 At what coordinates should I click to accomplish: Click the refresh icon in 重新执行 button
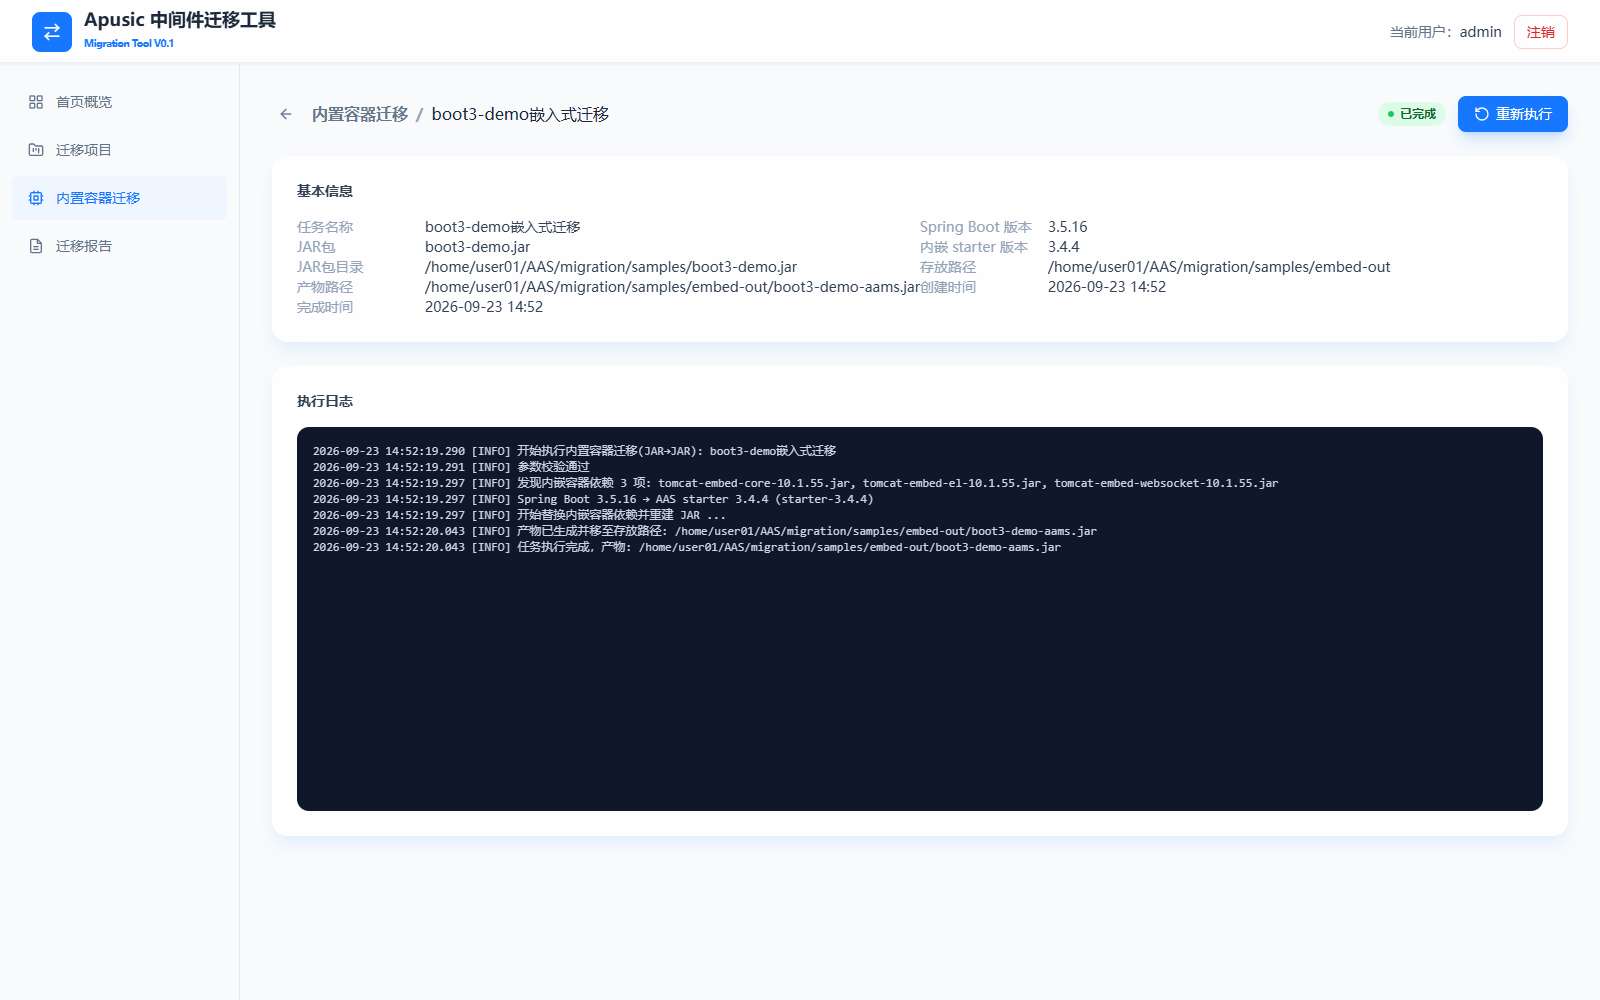(x=1482, y=114)
